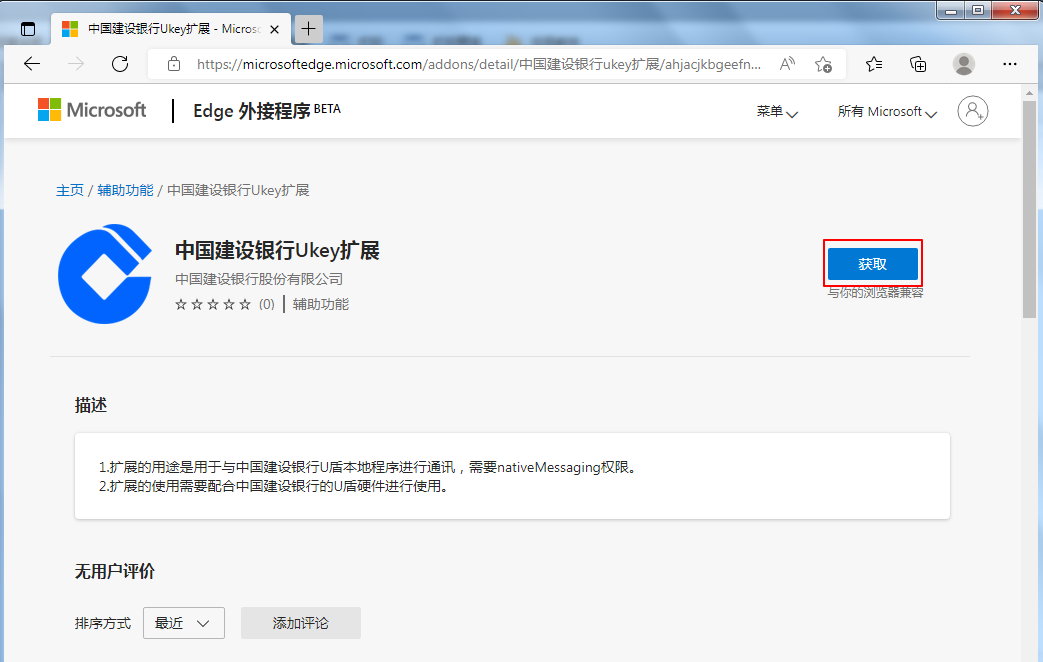Open the Favorites list icon
This screenshot has height=662, width=1043.
(x=874, y=64)
